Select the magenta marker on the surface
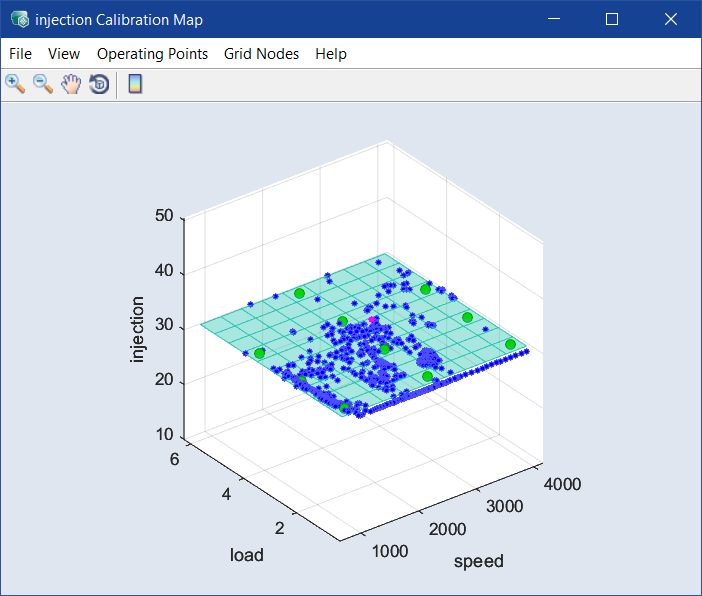This screenshot has height=596, width=702. (374, 319)
